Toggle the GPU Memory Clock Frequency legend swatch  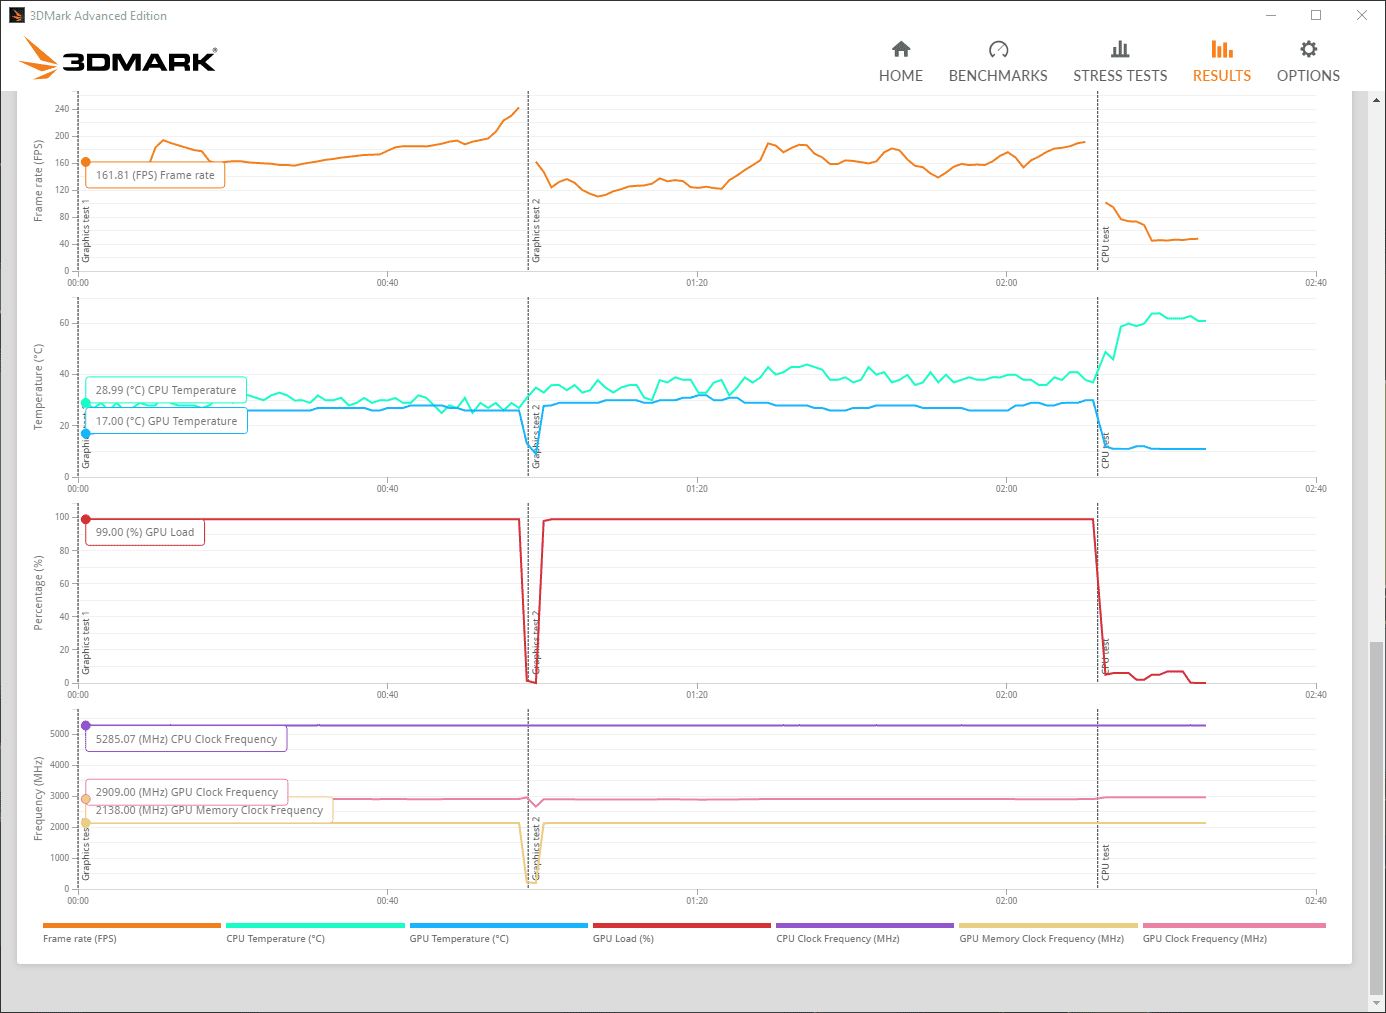pos(1048,926)
